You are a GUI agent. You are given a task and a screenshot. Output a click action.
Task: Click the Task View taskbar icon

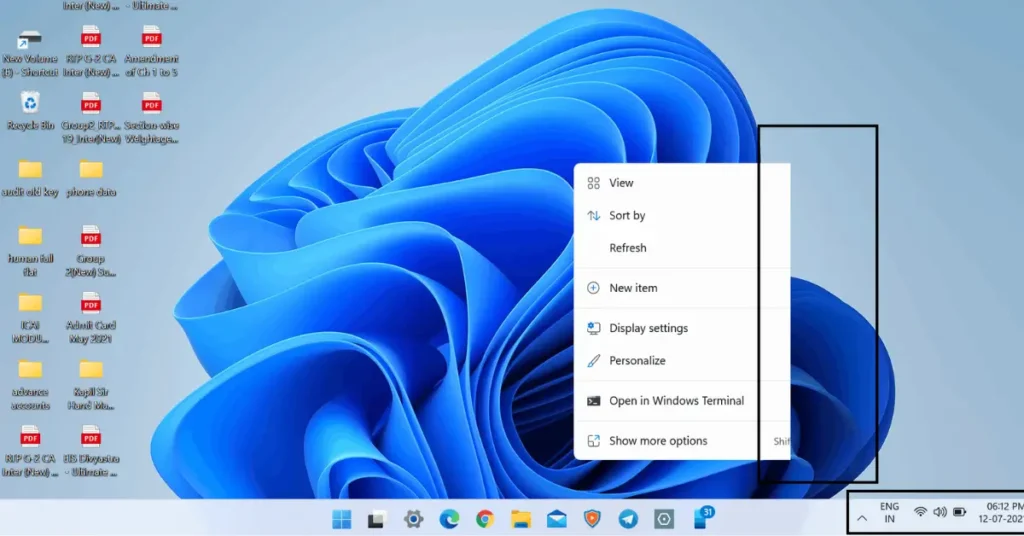(x=377, y=519)
